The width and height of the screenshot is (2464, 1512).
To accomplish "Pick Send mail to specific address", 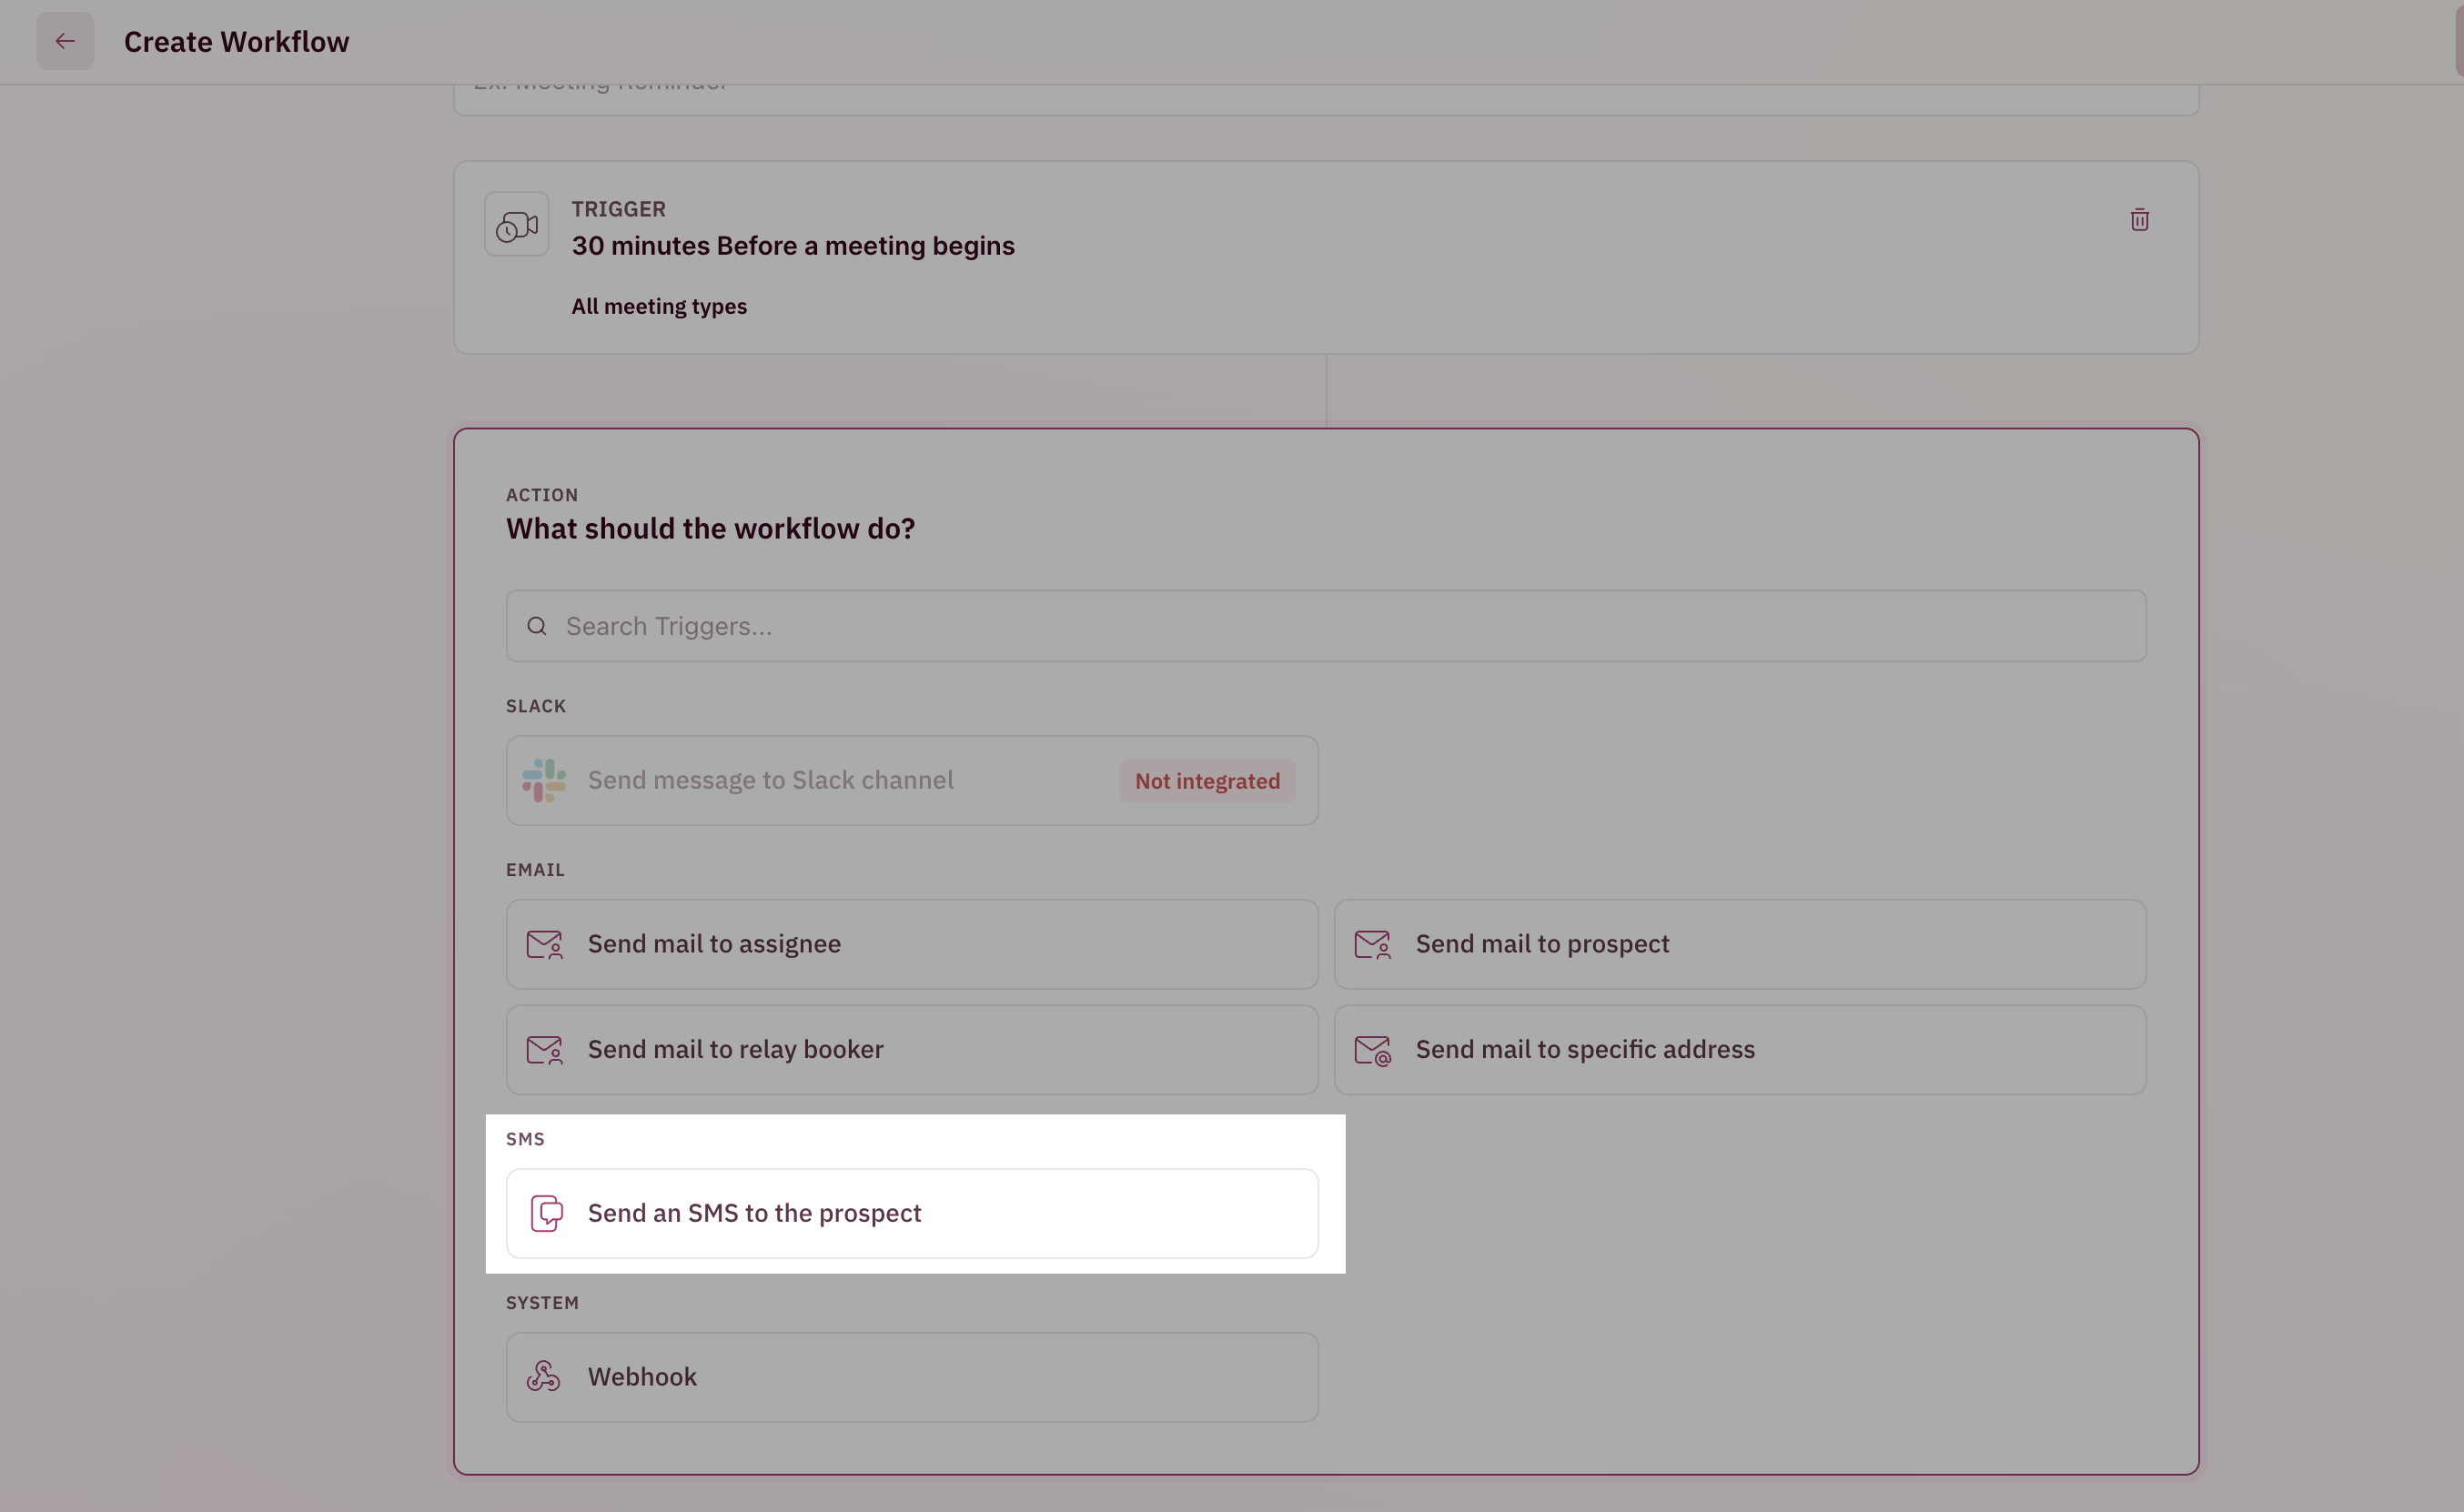I will pyautogui.click(x=1740, y=1050).
